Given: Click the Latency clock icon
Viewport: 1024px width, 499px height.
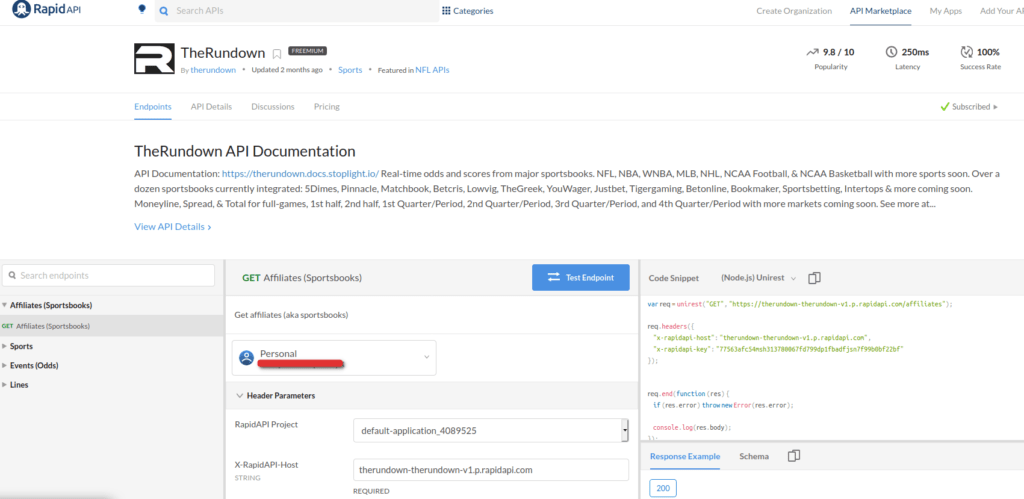Looking at the screenshot, I should click(891, 52).
